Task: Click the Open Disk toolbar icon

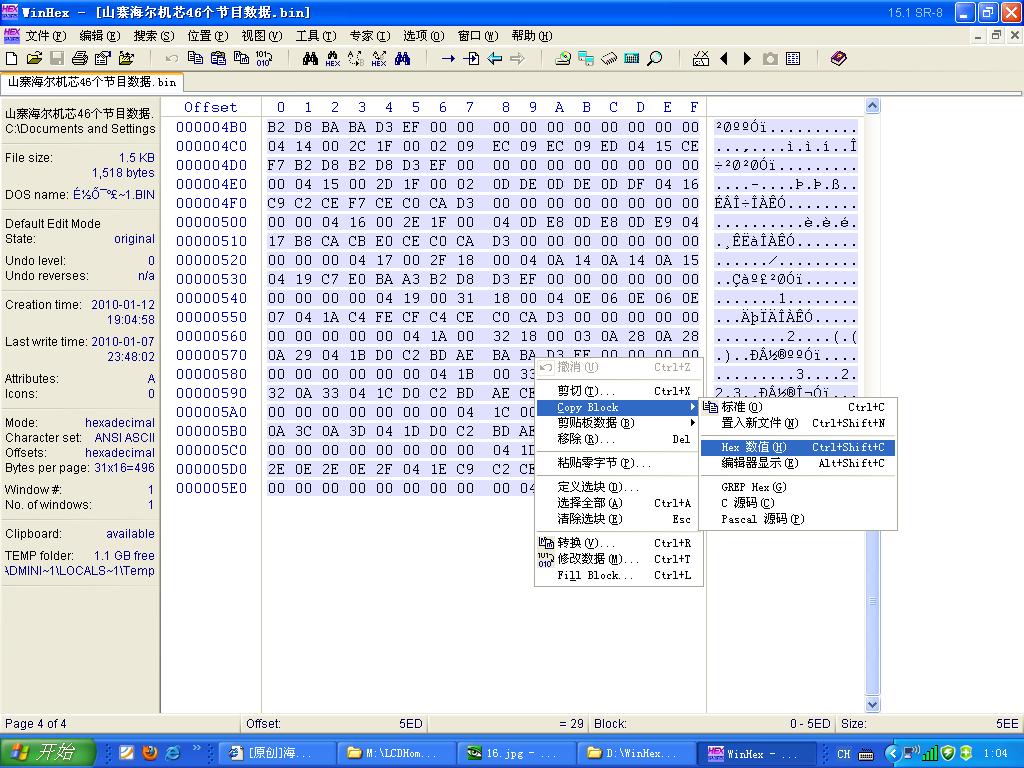Action: pos(563,59)
